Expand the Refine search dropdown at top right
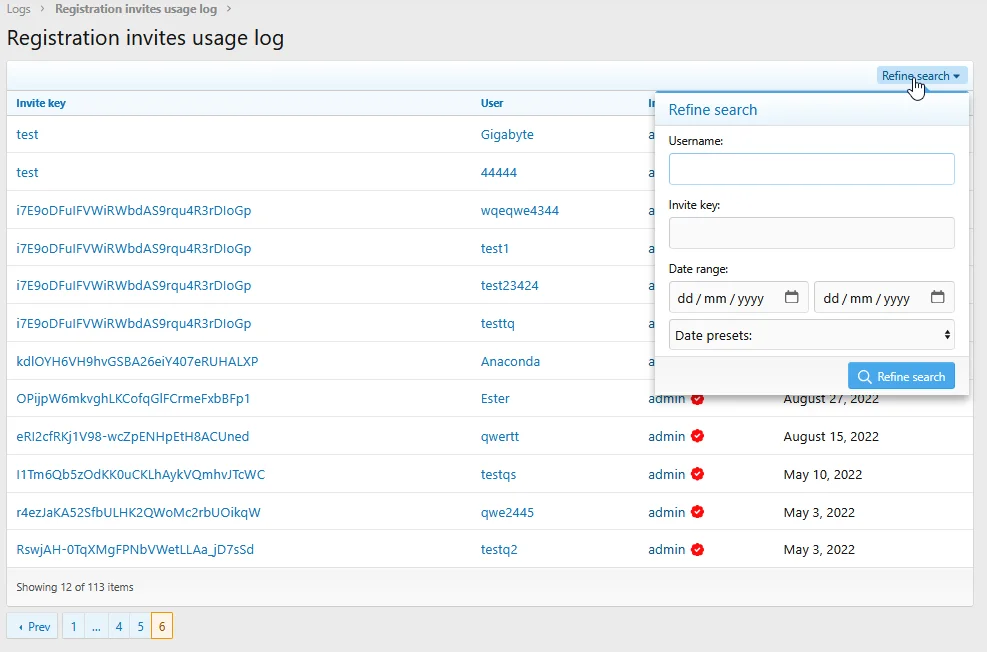 [921, 75]
